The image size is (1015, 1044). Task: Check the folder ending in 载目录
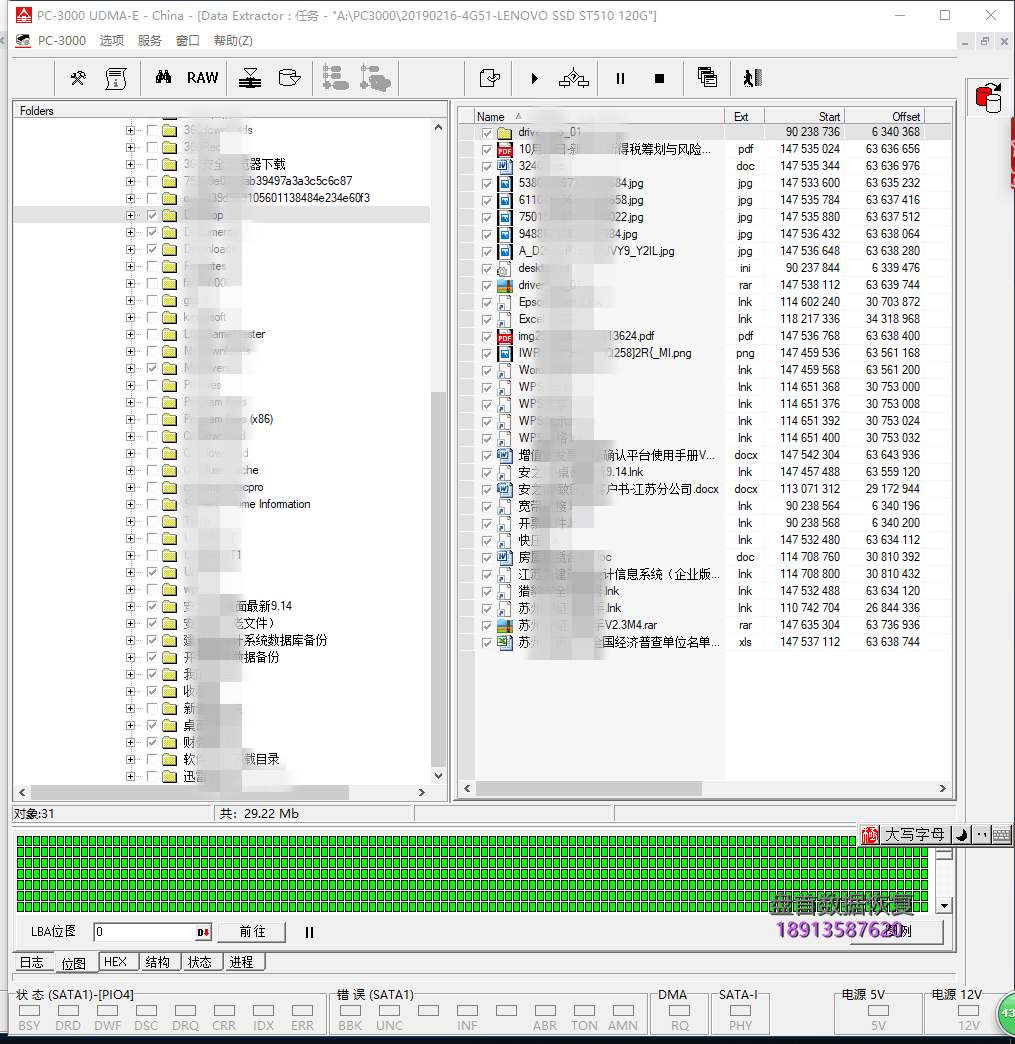click(152, 760)
